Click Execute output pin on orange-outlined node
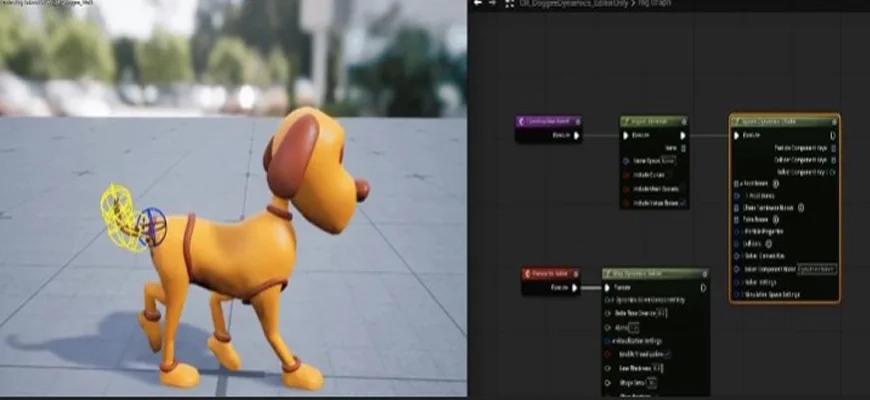Image resolution: width=870 pixels, height=400 pixels. pos(833,135)
